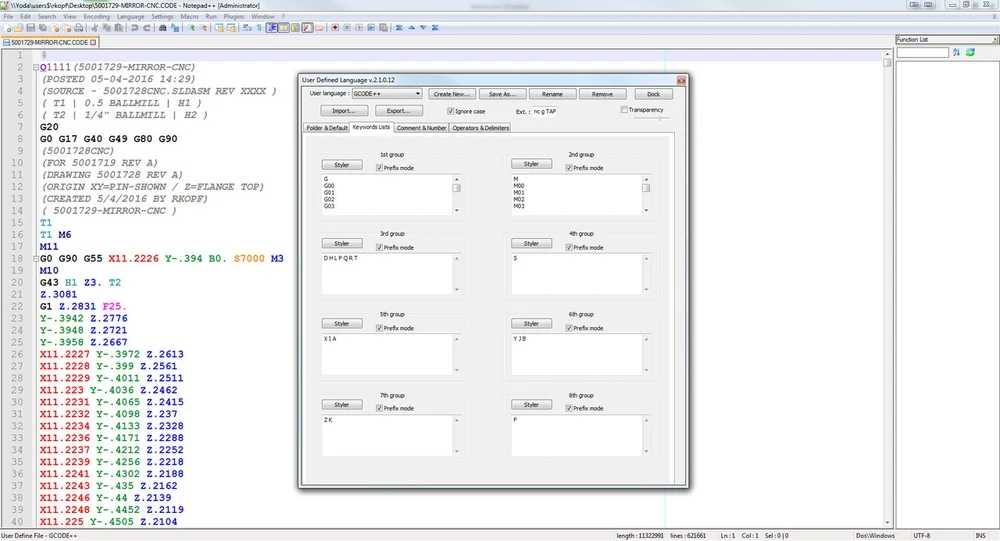Click the Undo toolbar icon

point(134,28)
